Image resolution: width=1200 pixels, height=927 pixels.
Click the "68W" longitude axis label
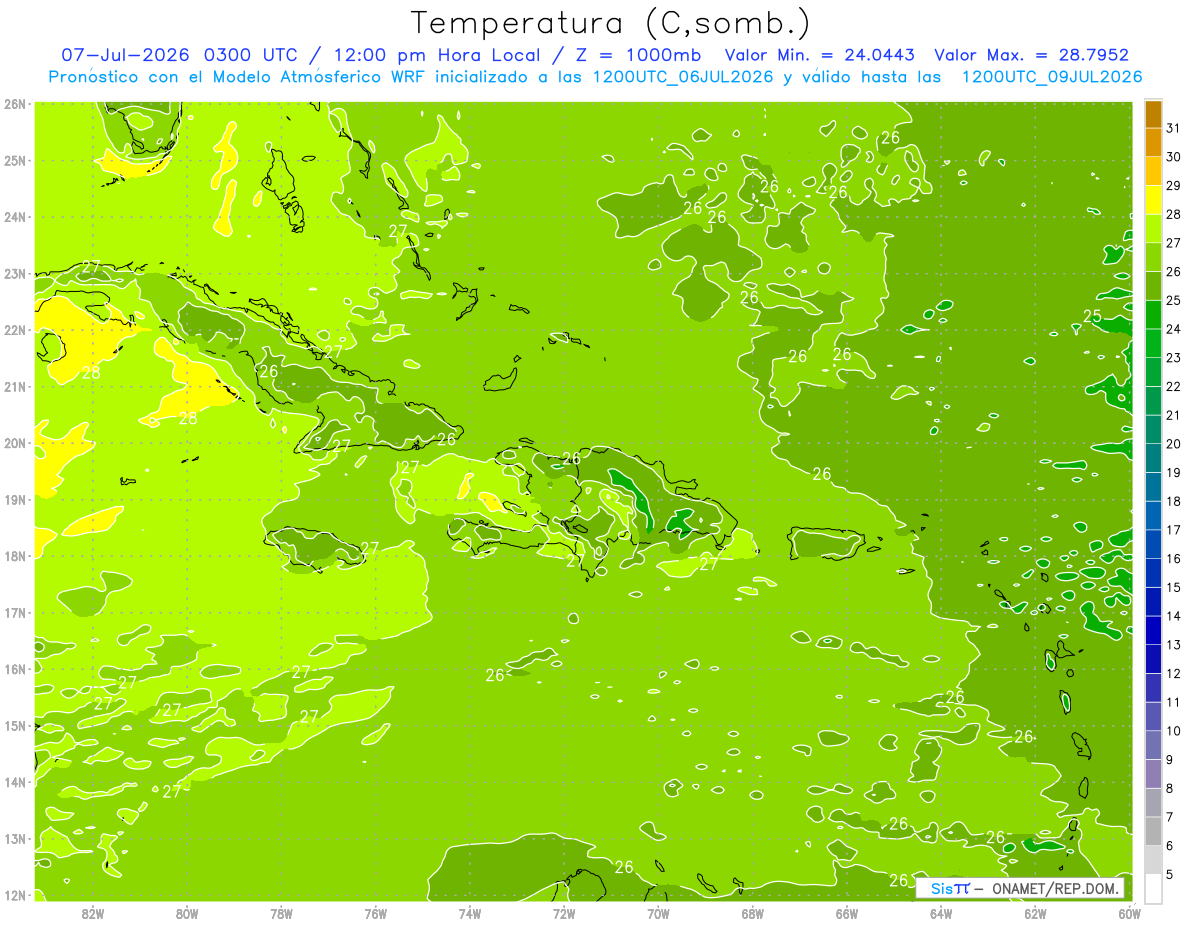click(753, 914)
